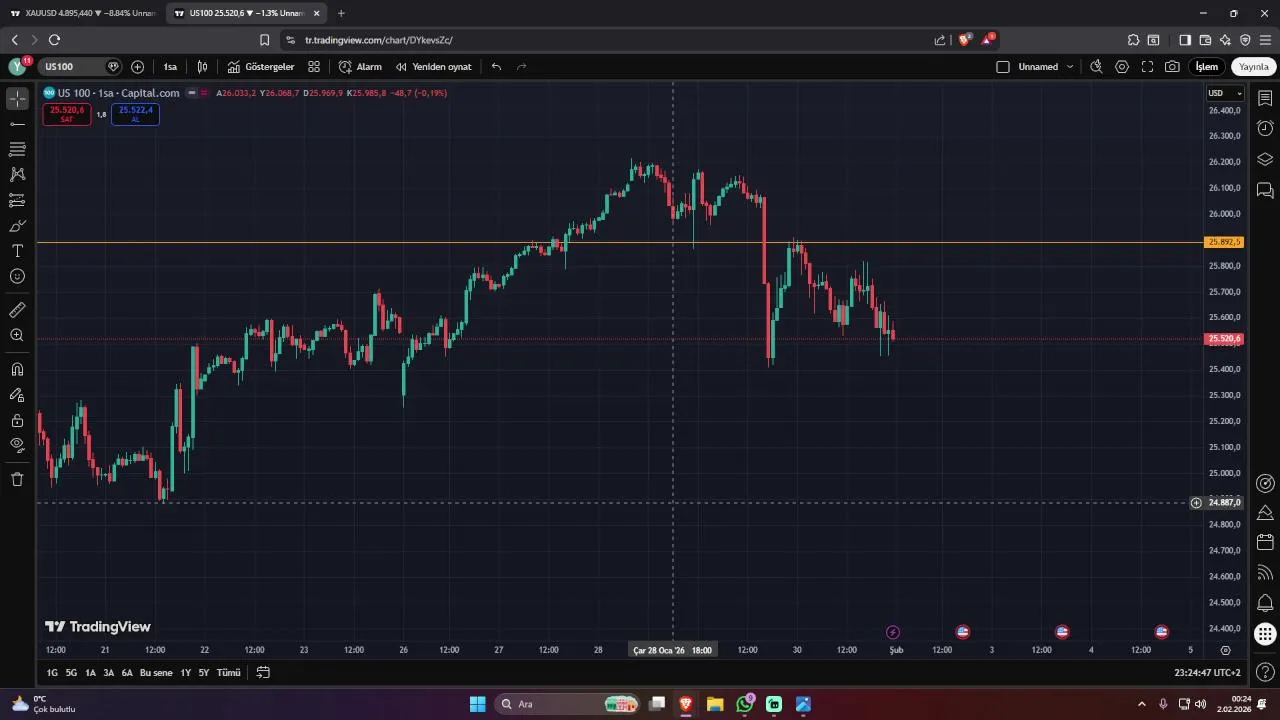Undo last chart action
The image size is (1280, 720).
point(496,67)
